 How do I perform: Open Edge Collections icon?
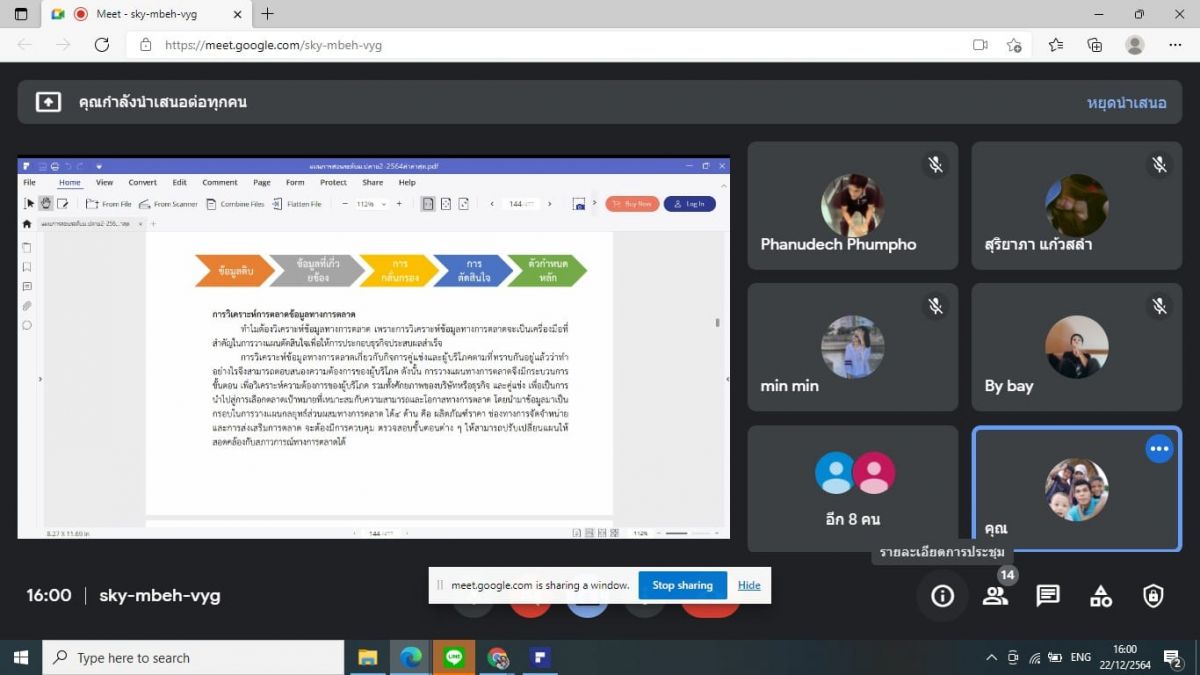(1095, 45)
